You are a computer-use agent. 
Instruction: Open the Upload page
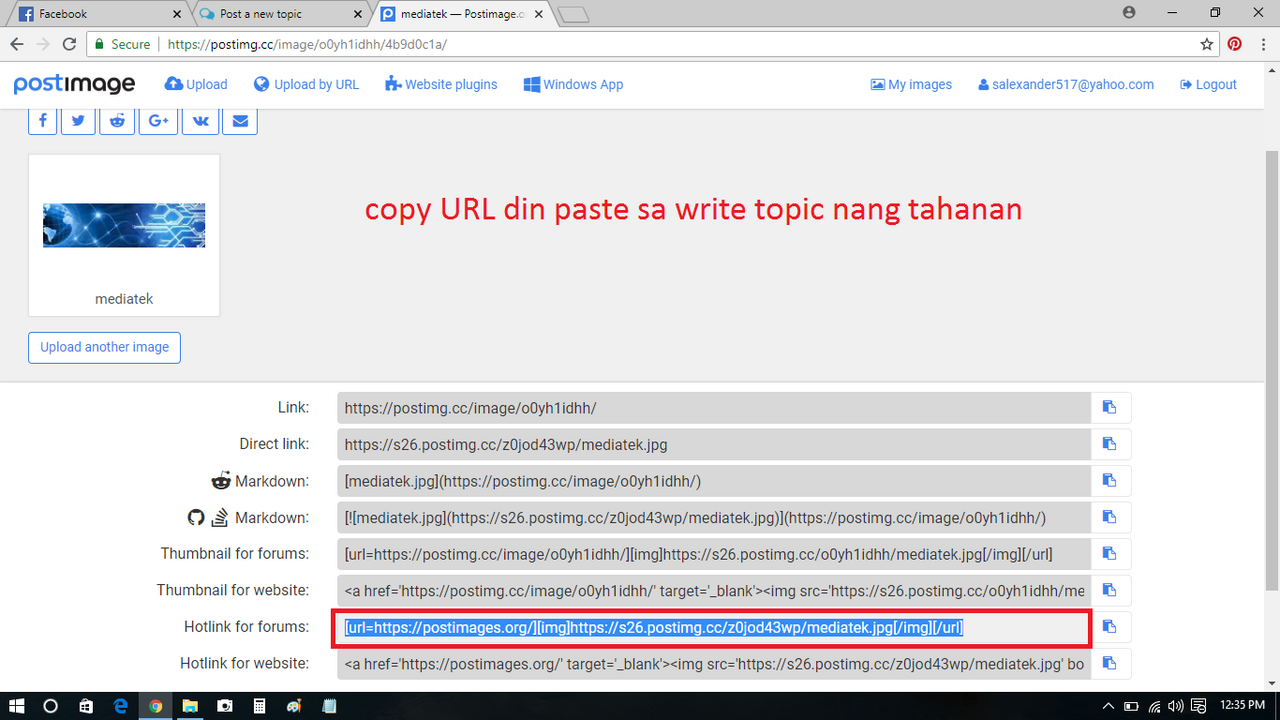click(x=196, y=84)
